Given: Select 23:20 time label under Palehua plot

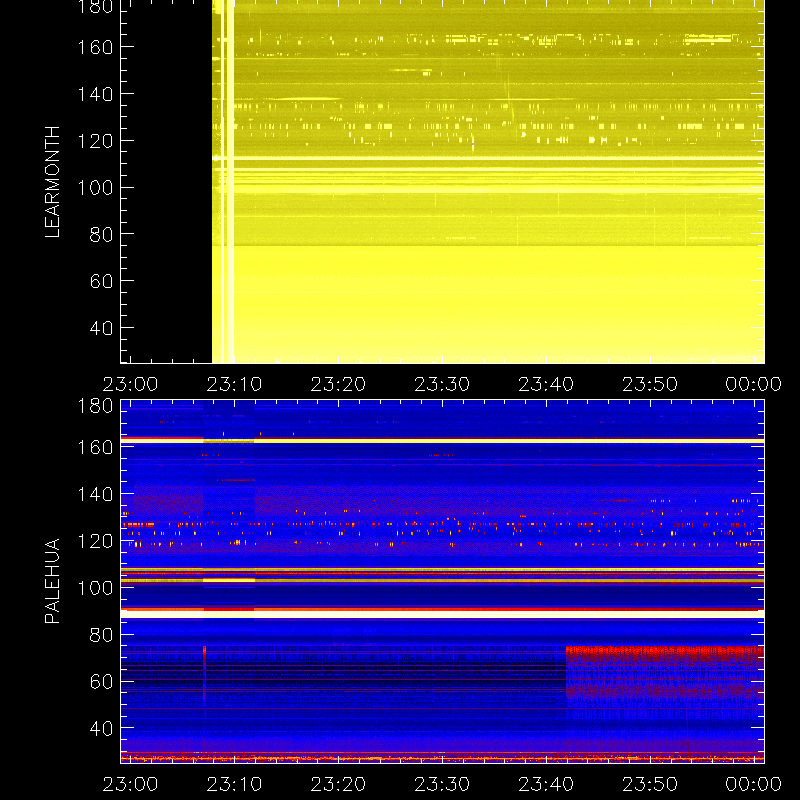Looking at the screenshot, I should [x=338, y=784].
